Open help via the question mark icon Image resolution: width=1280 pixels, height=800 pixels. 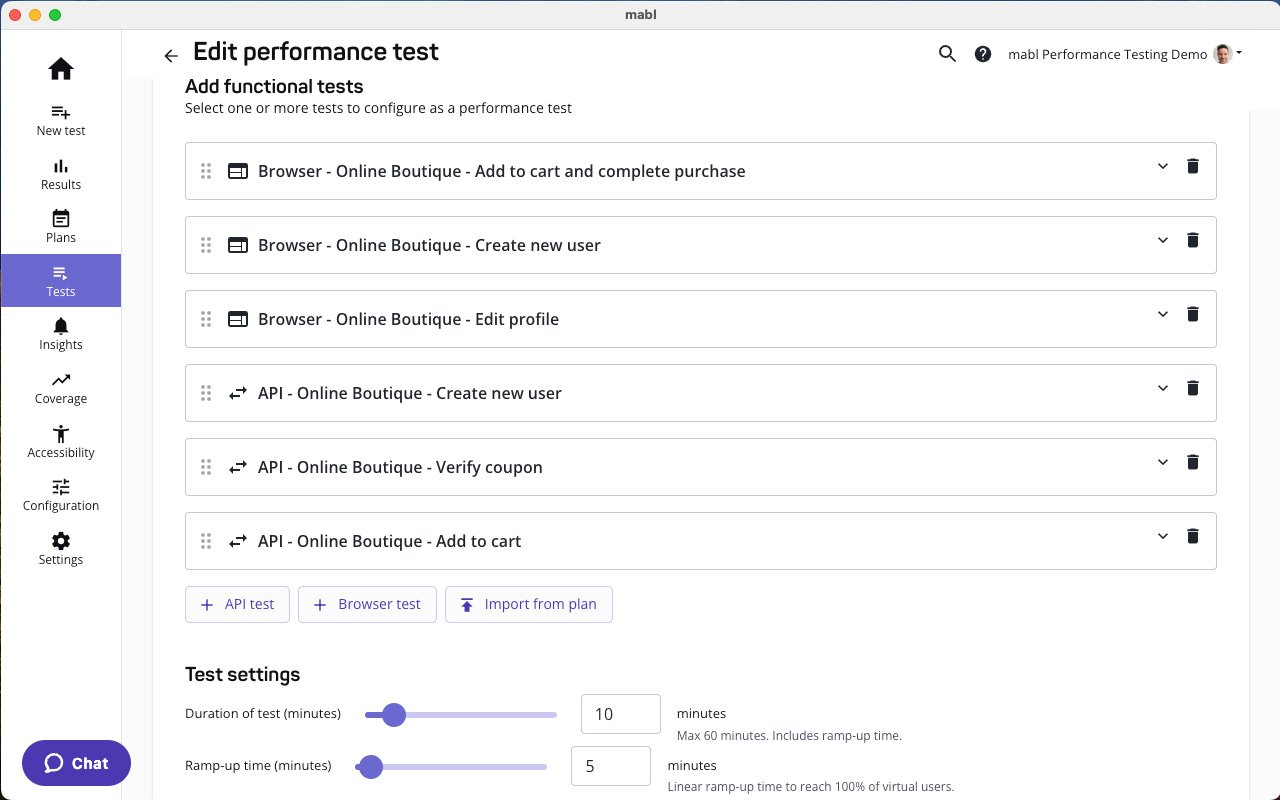coord(983,54)
